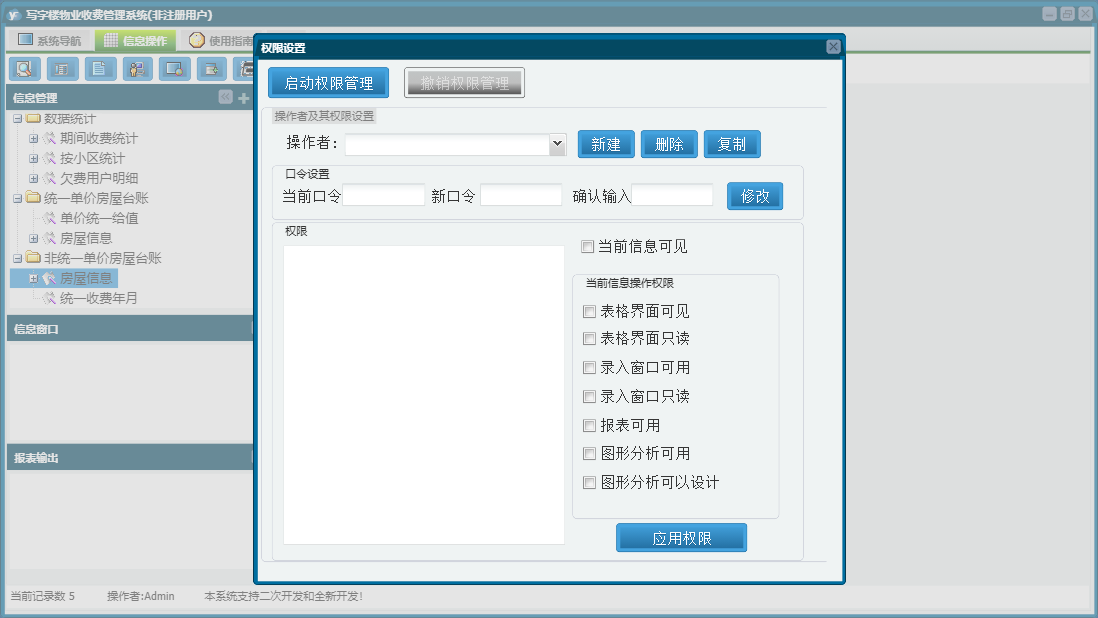The image size is (1098, 618).
Task: Click the form list view toolbar icon
Action: pos(62,69)
